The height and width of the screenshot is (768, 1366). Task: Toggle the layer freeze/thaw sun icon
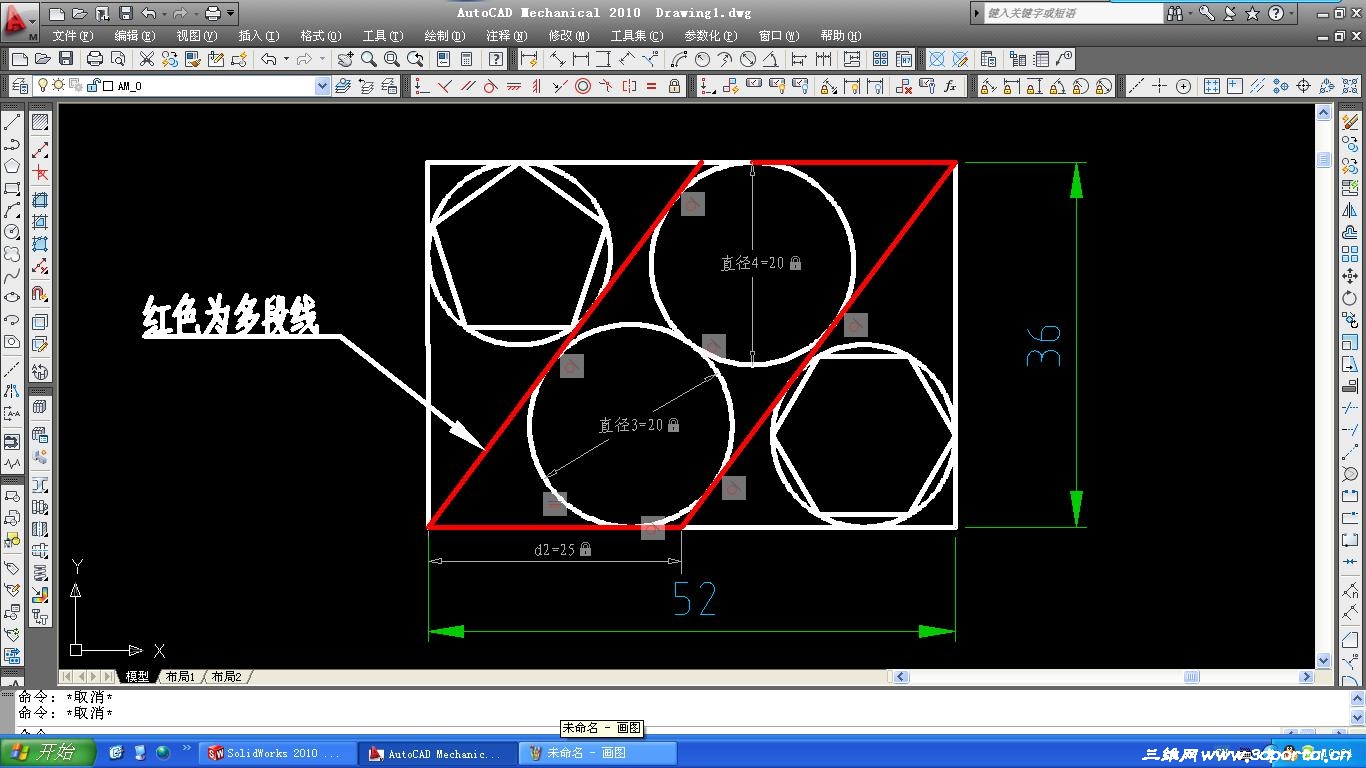click(57, 86)
